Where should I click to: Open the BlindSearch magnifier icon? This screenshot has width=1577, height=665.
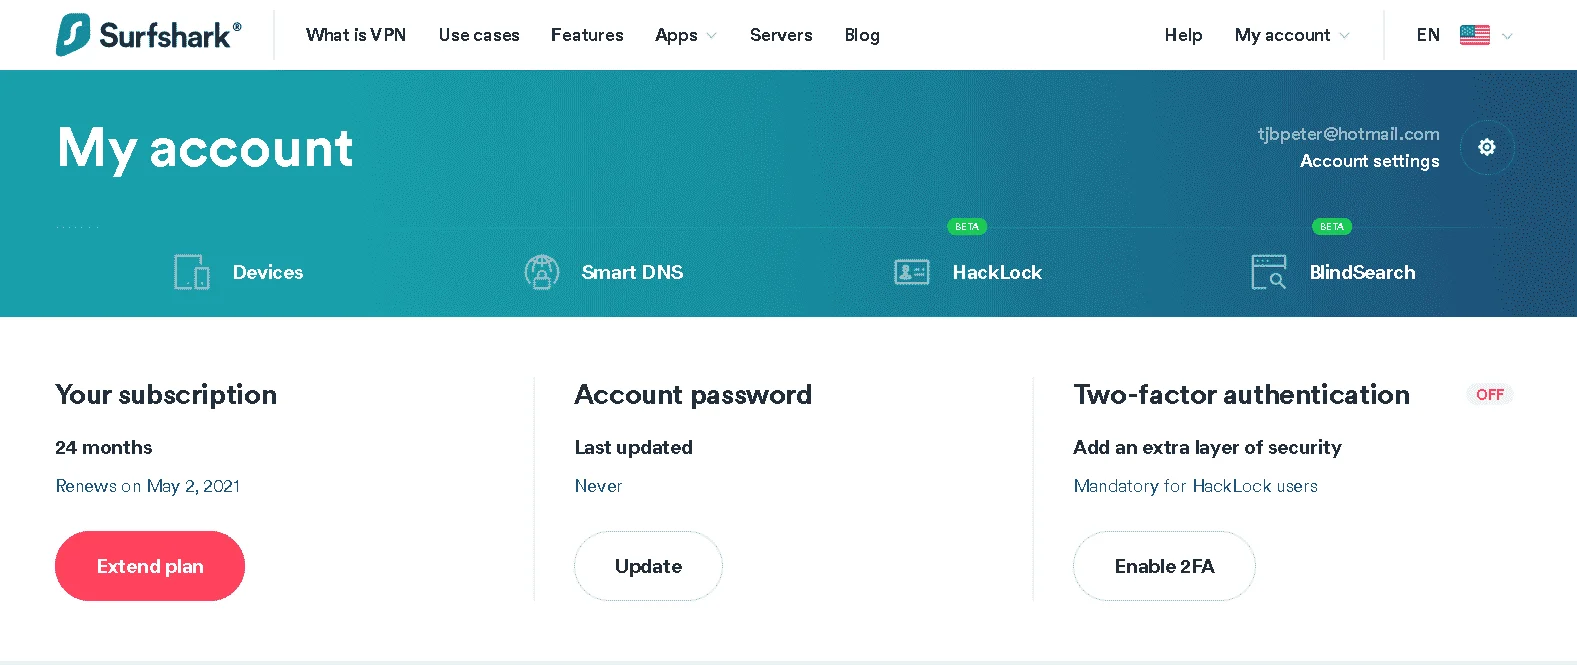click(x=1269, y=272)
